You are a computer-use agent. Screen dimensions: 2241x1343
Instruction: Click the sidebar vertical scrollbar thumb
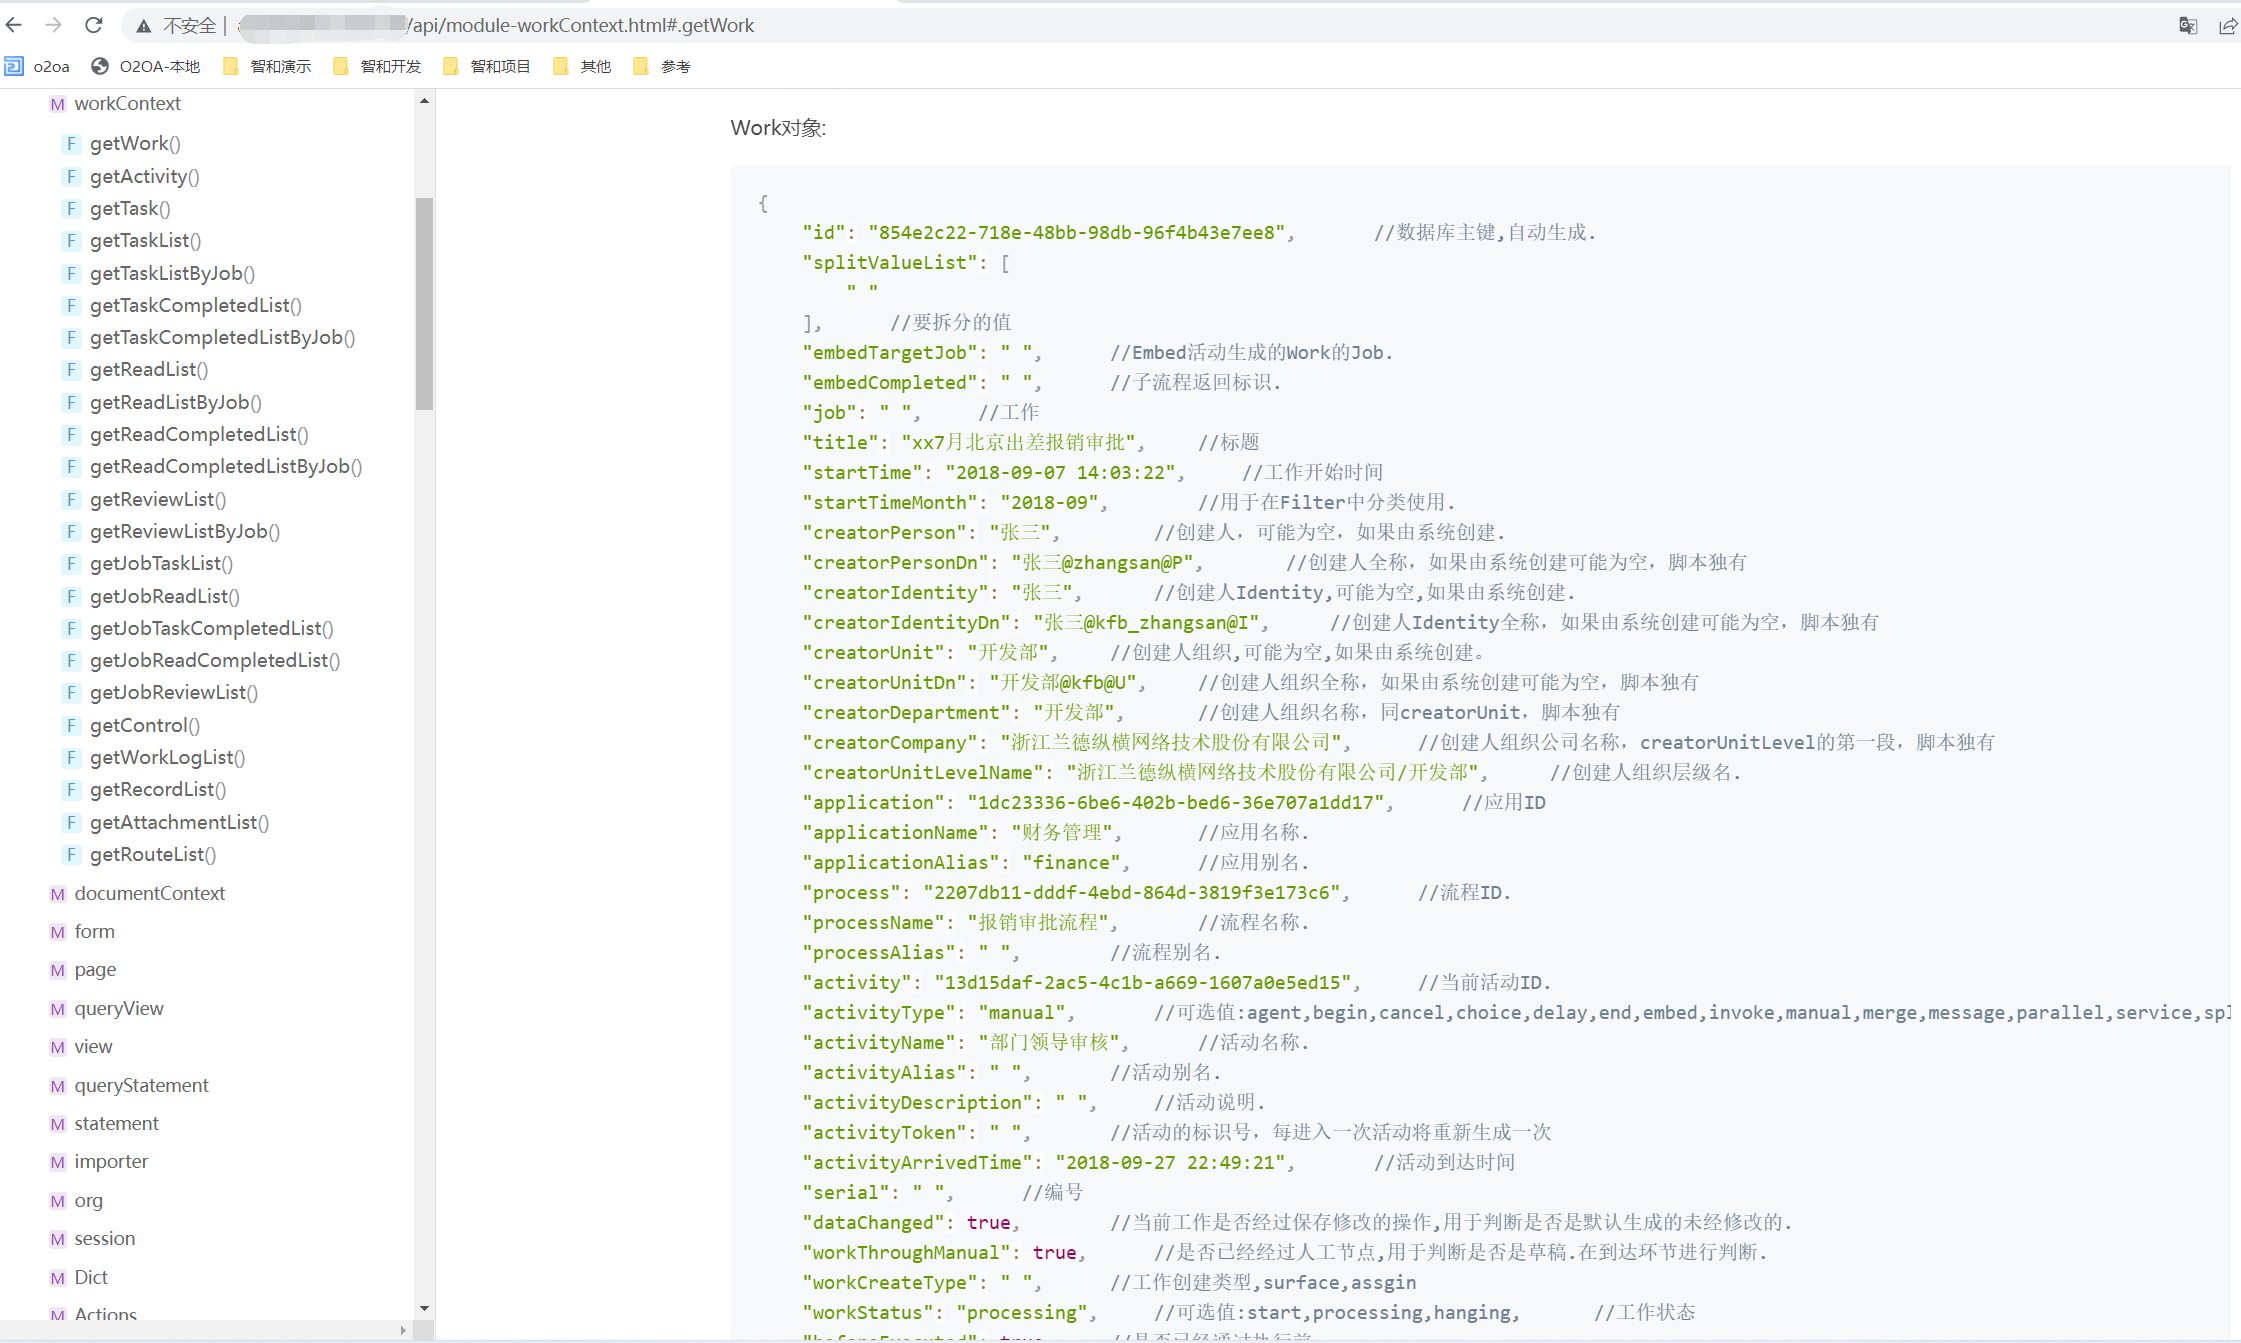(424, 303)
